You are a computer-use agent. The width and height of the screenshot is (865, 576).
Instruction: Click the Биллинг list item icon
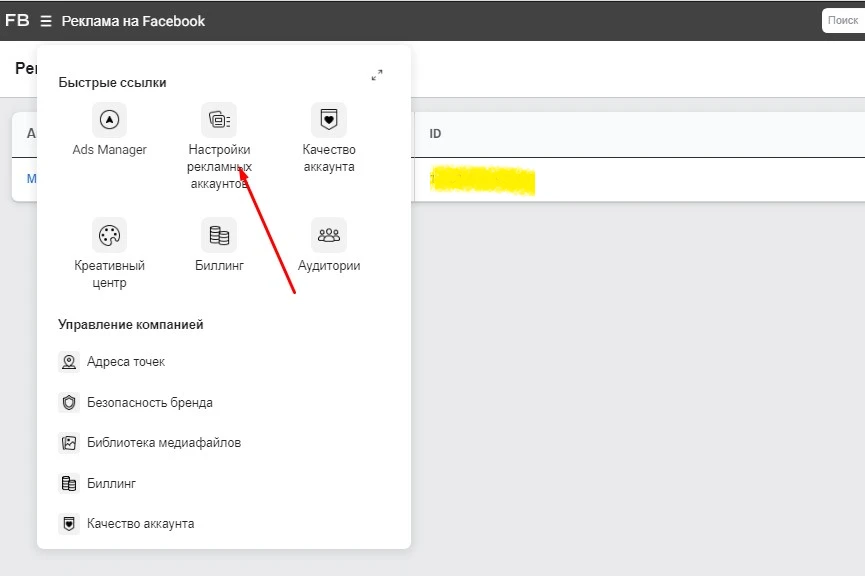click(69, 483)
